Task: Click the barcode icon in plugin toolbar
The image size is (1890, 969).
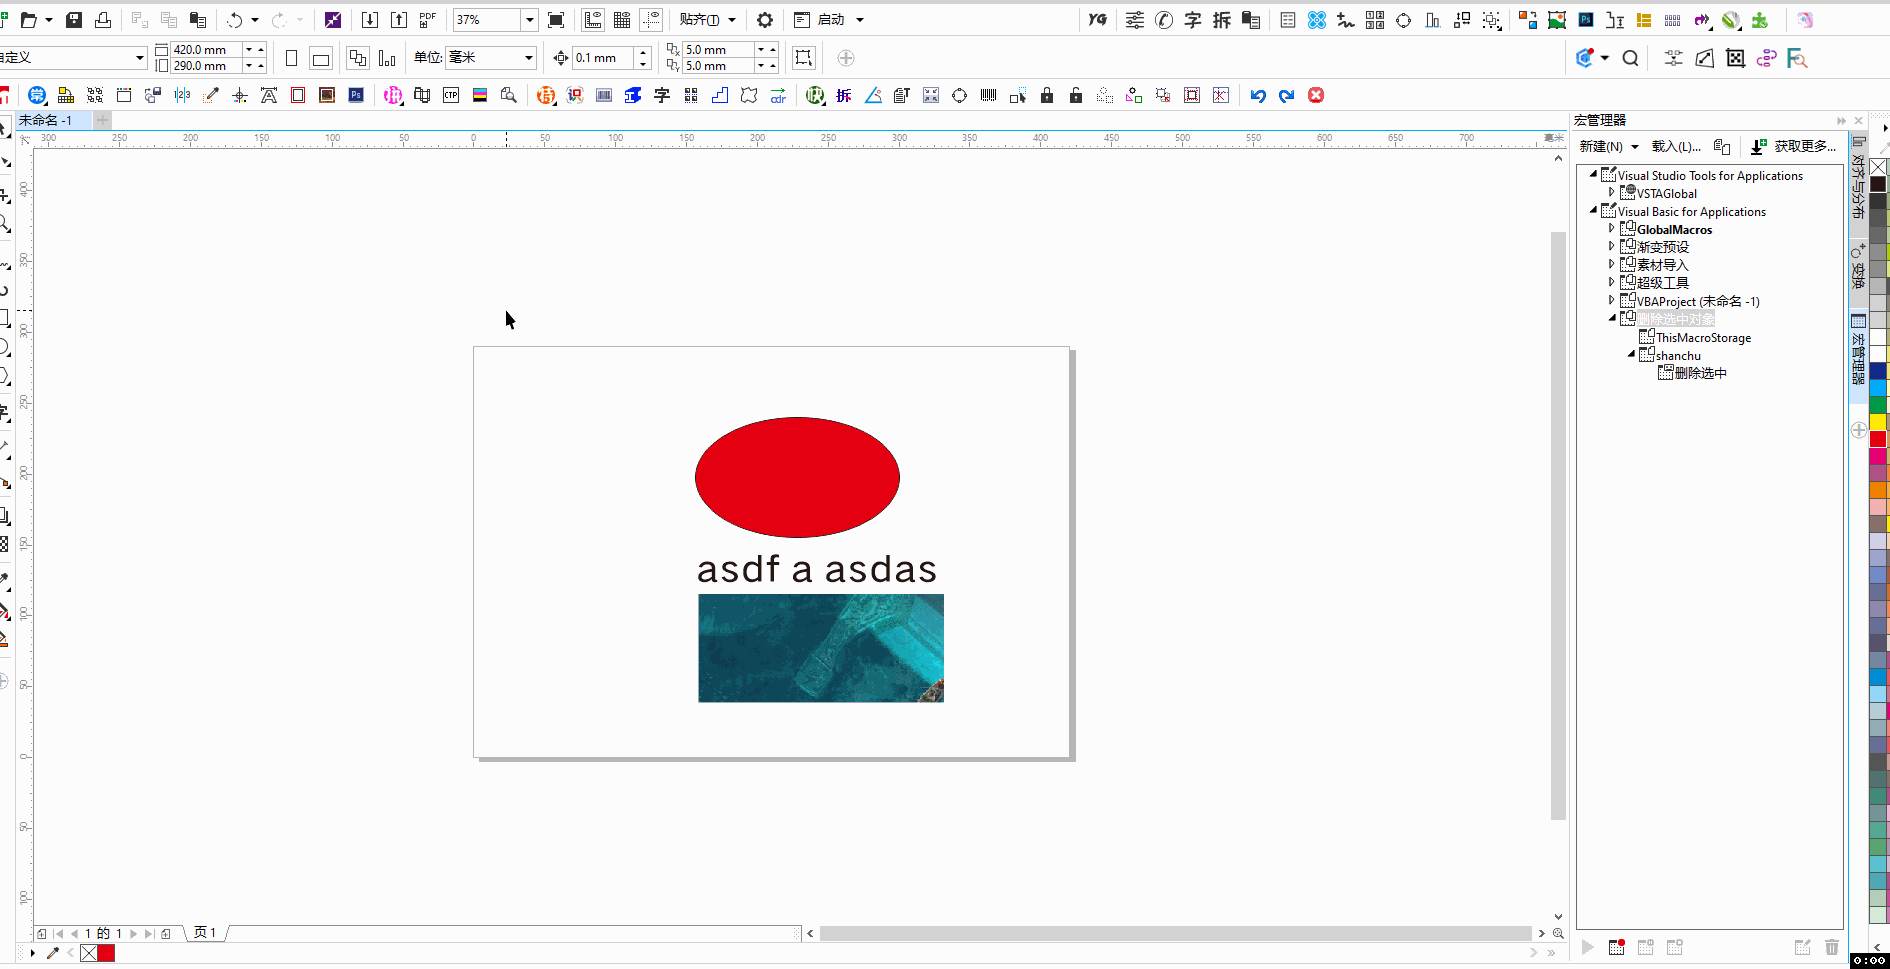Action: tap(989, 95)
